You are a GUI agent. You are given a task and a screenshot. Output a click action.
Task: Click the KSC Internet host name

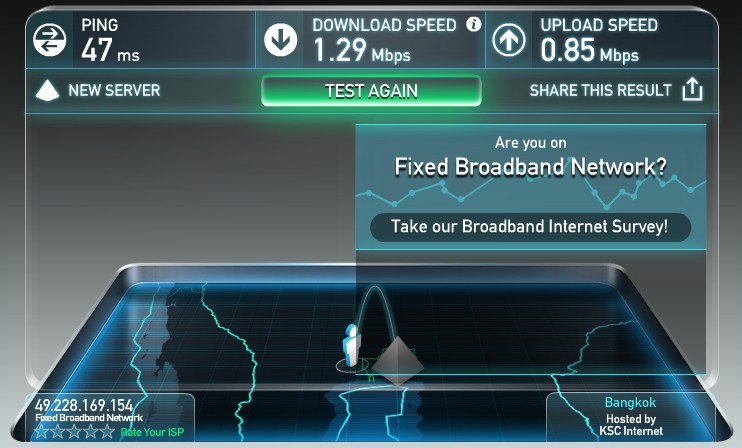click(631, 431)
